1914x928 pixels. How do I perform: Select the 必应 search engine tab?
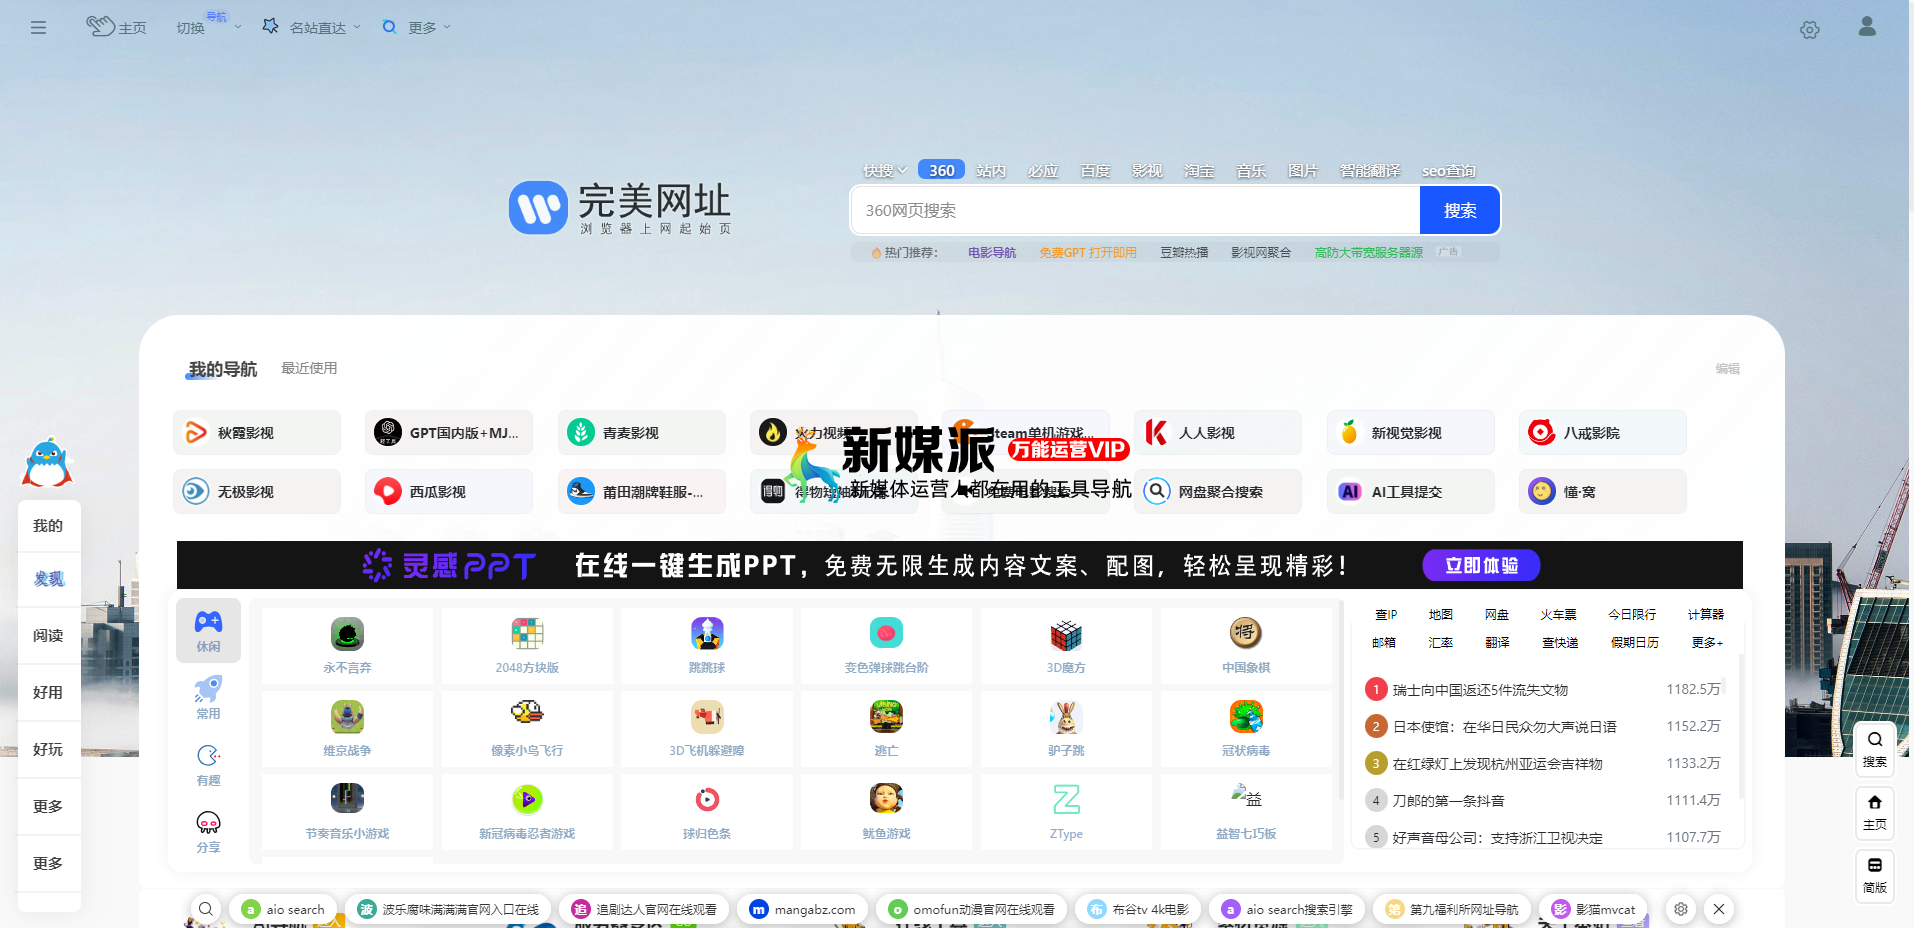pyautogui.click(x=1043, y=171)
